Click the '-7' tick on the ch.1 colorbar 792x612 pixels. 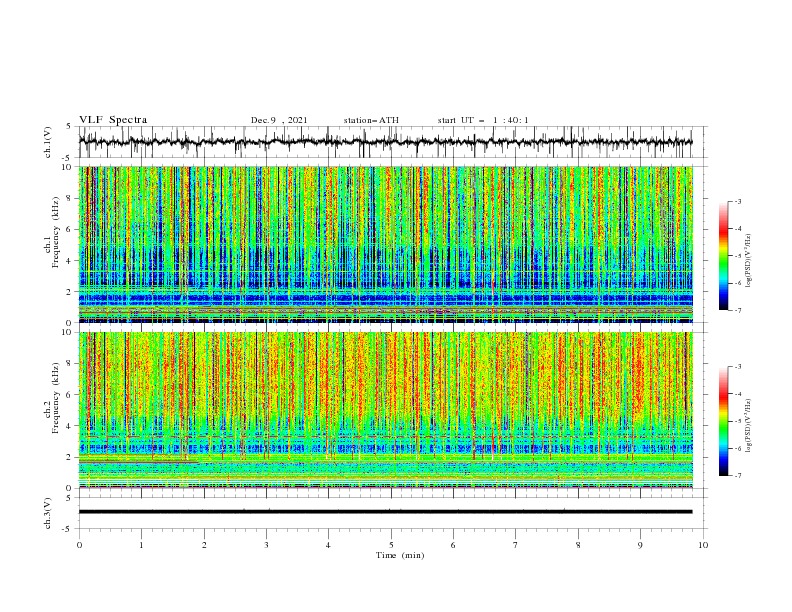[x=738, y=310]
